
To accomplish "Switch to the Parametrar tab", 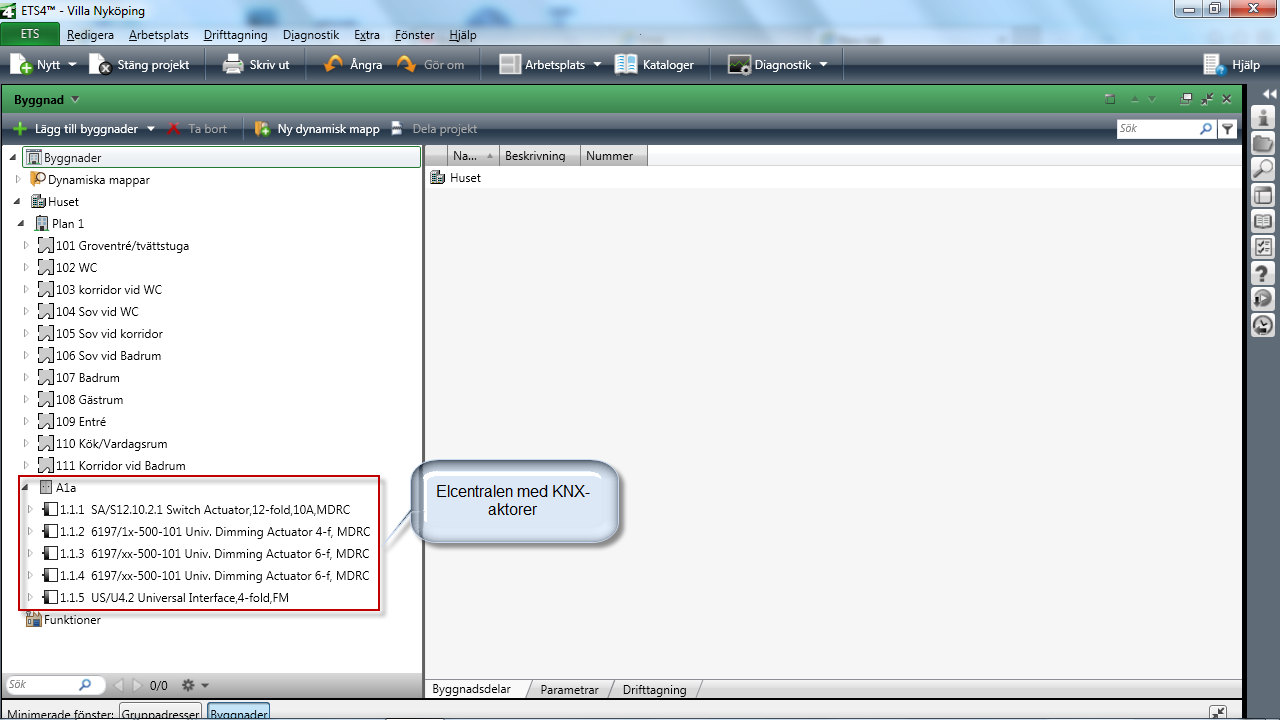I will pyautogui.click(x=569, y=689).
